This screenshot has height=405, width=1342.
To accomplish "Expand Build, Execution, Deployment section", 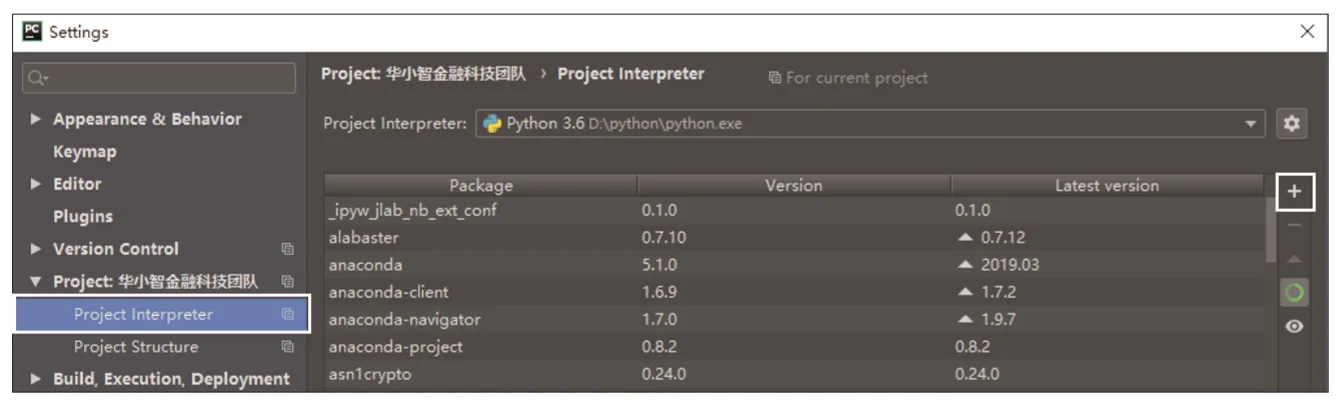I will [x=36, y=379].
